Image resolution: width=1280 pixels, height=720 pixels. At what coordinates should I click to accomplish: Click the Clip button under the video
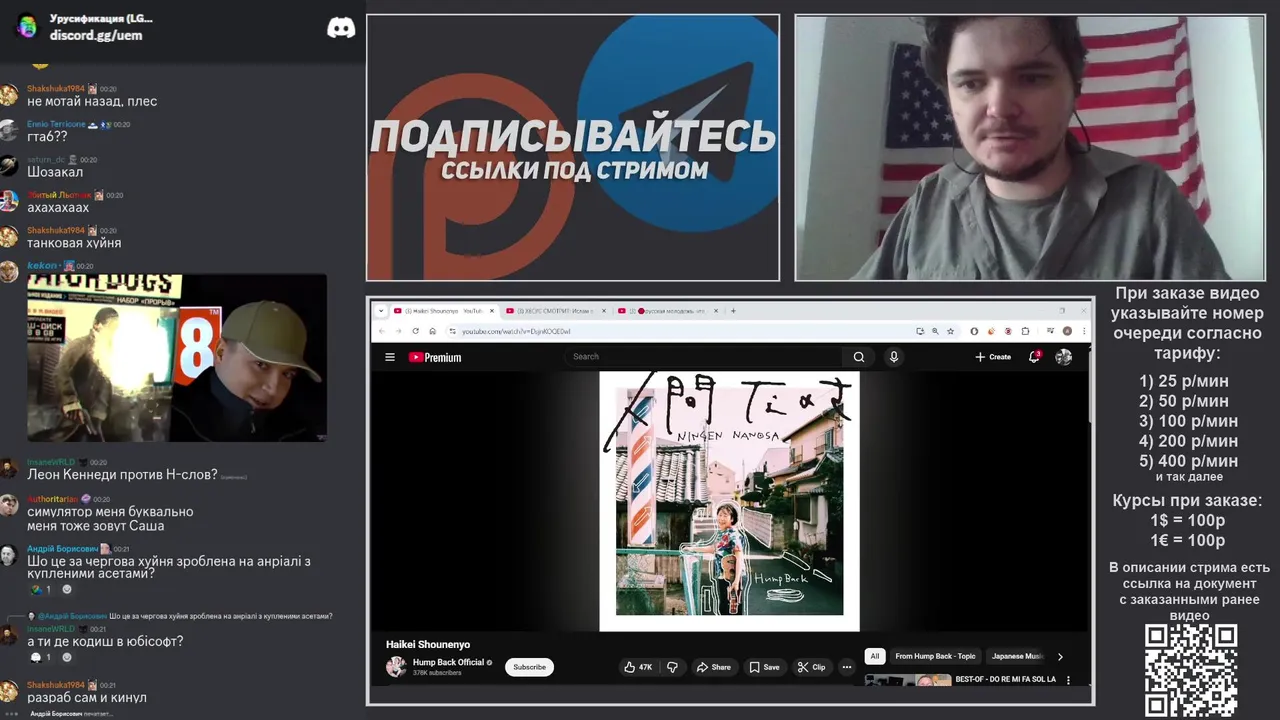(812, 667)
